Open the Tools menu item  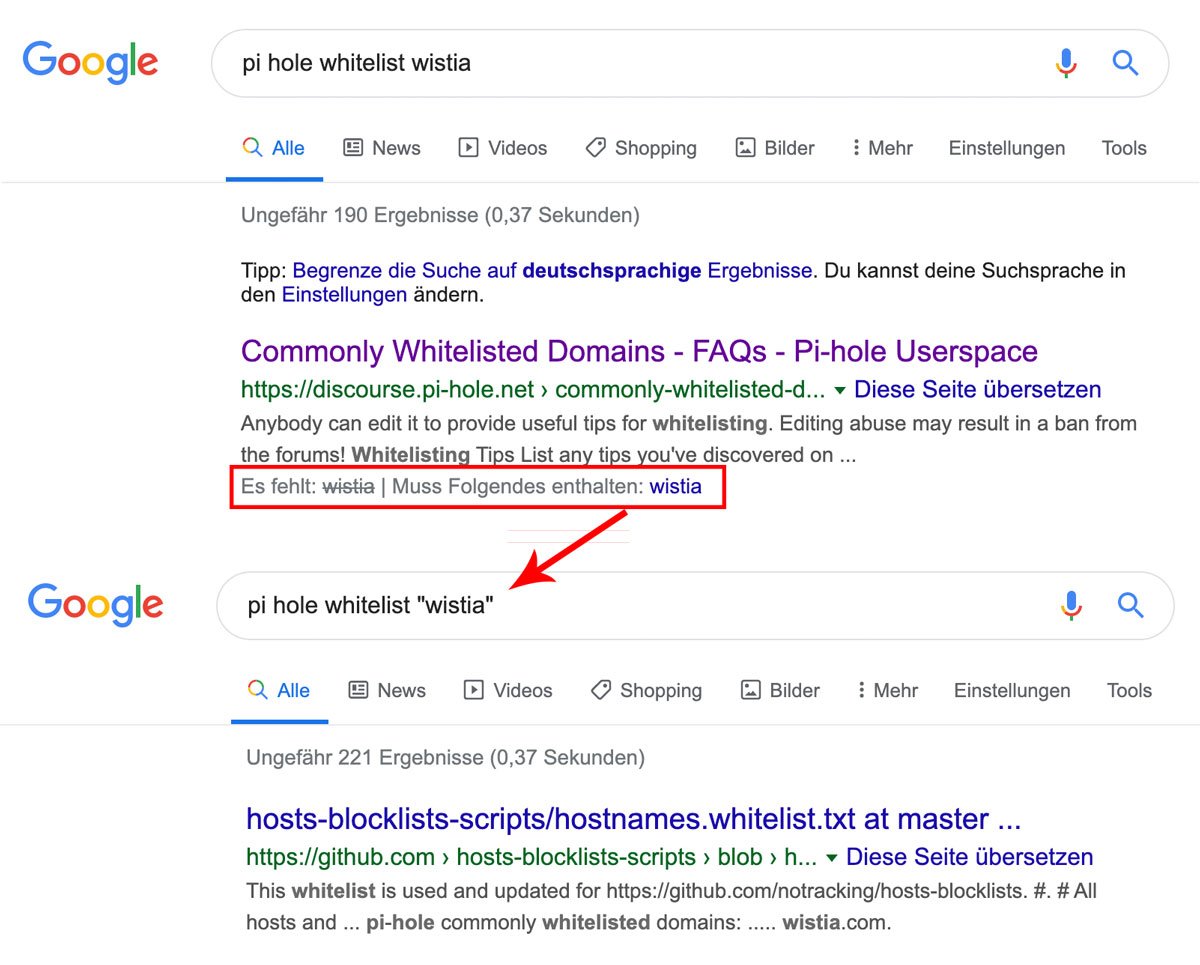tap(1123, 147)
